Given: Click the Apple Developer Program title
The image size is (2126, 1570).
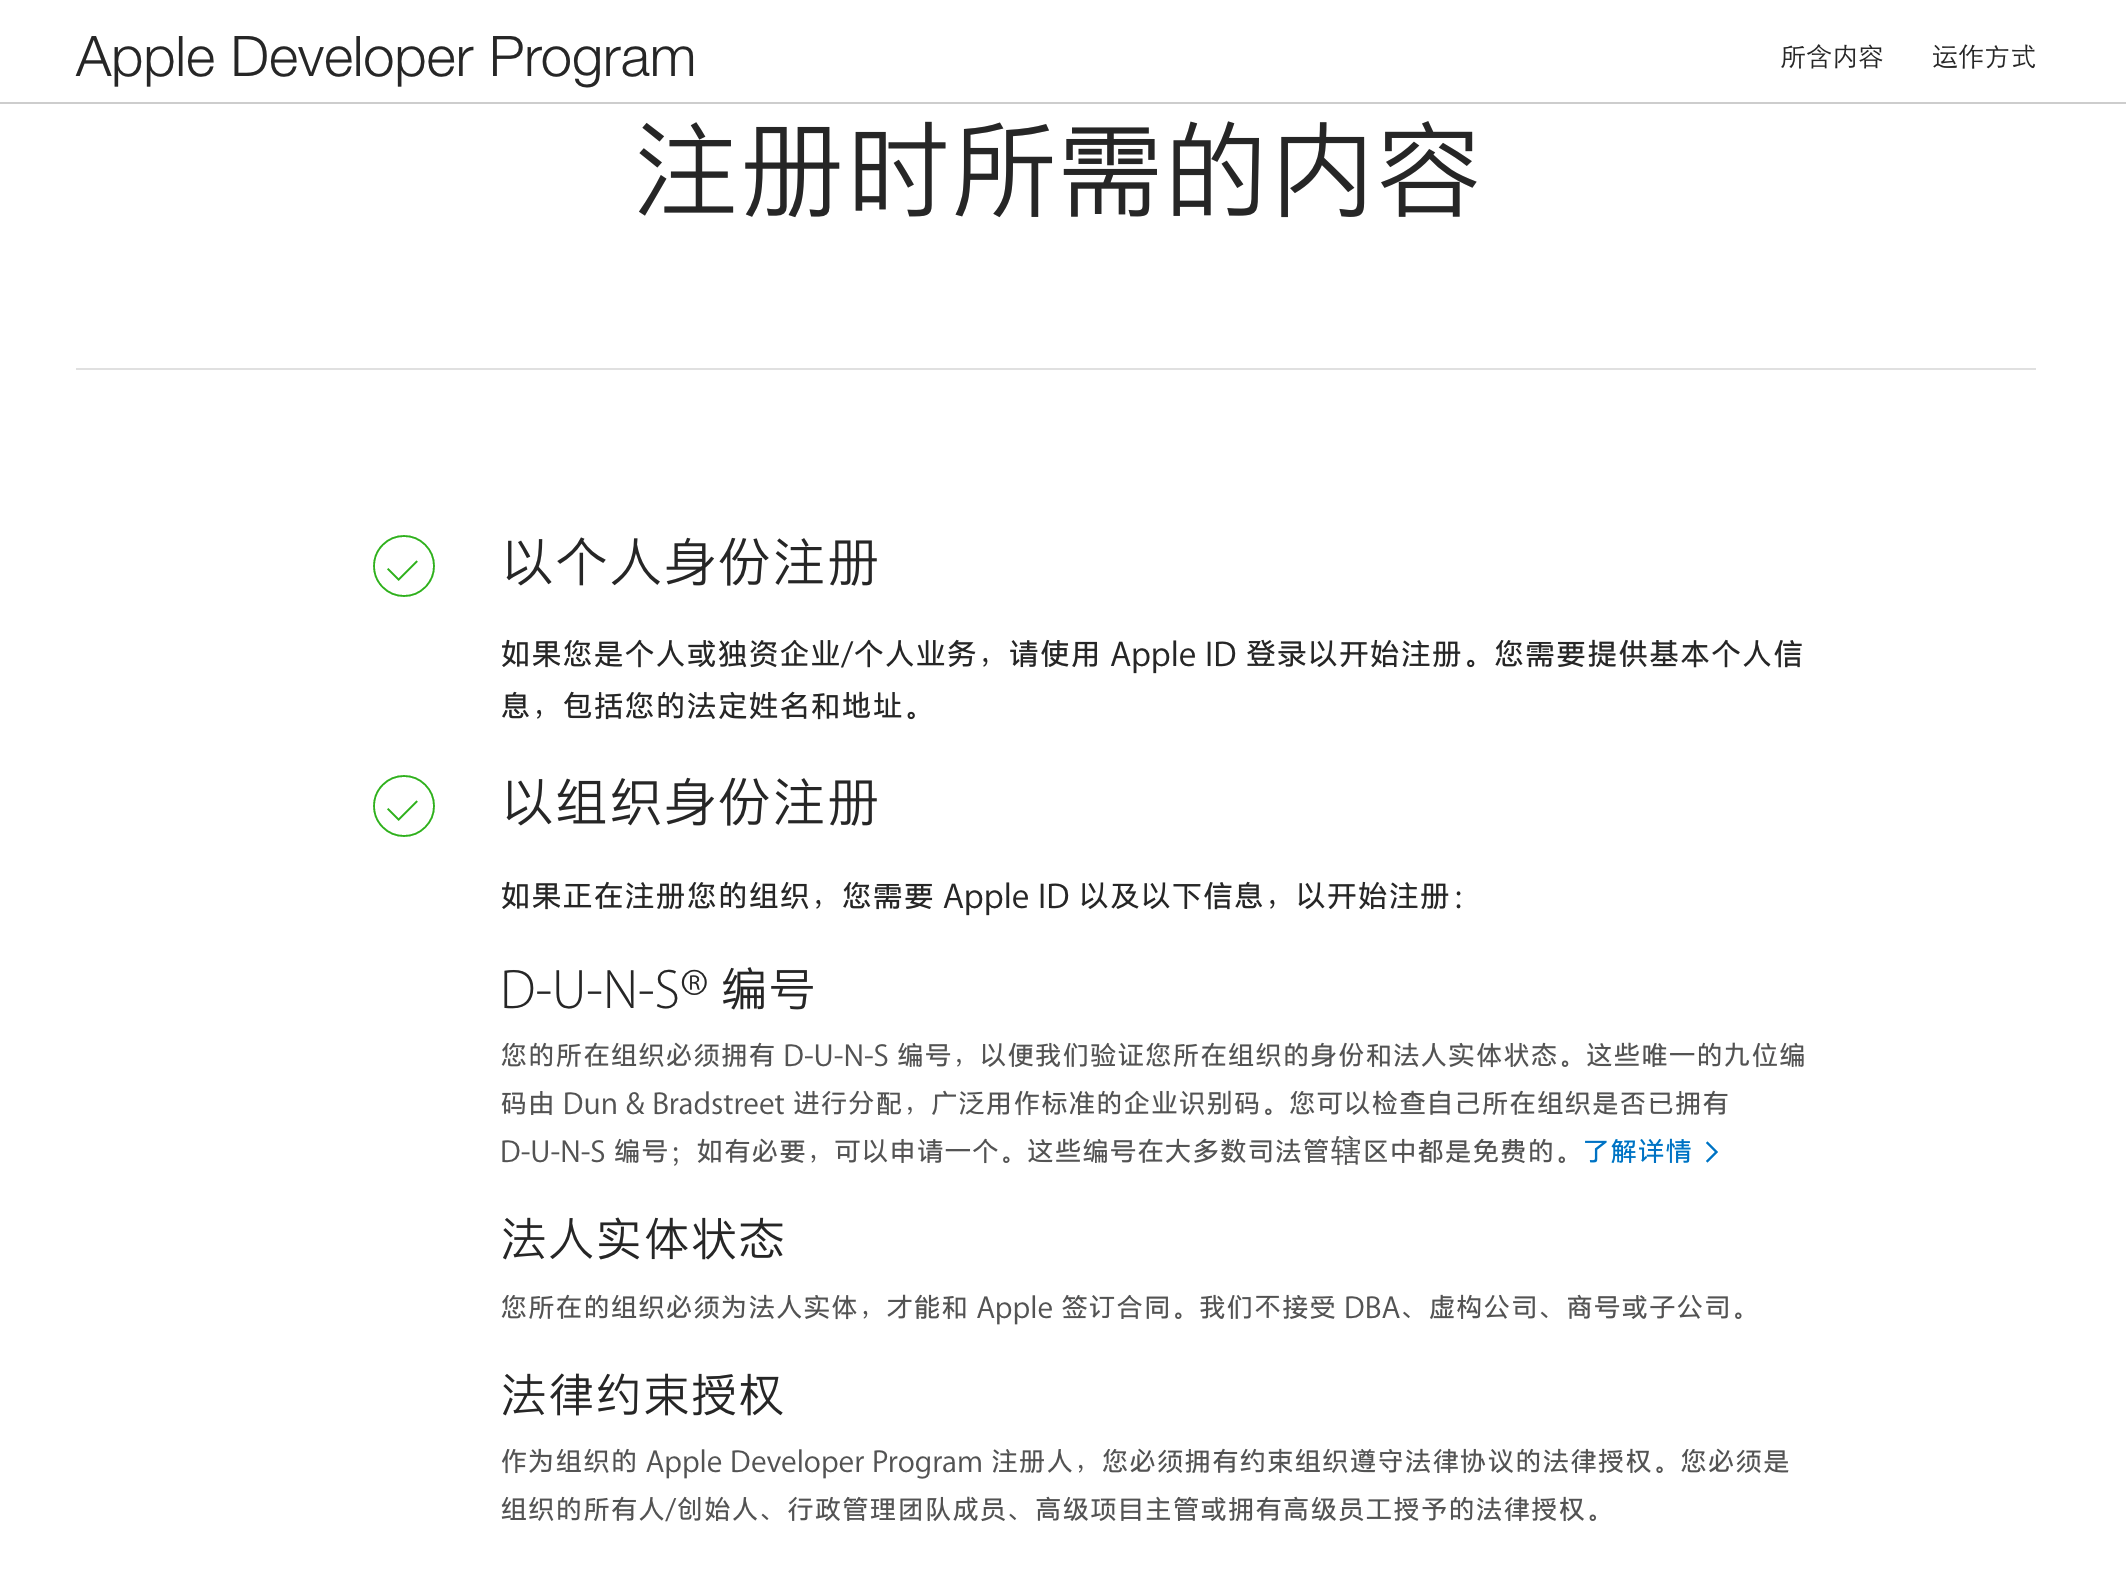Looking at the screenshot, I should pyautogui.click(x=385, y=57).
